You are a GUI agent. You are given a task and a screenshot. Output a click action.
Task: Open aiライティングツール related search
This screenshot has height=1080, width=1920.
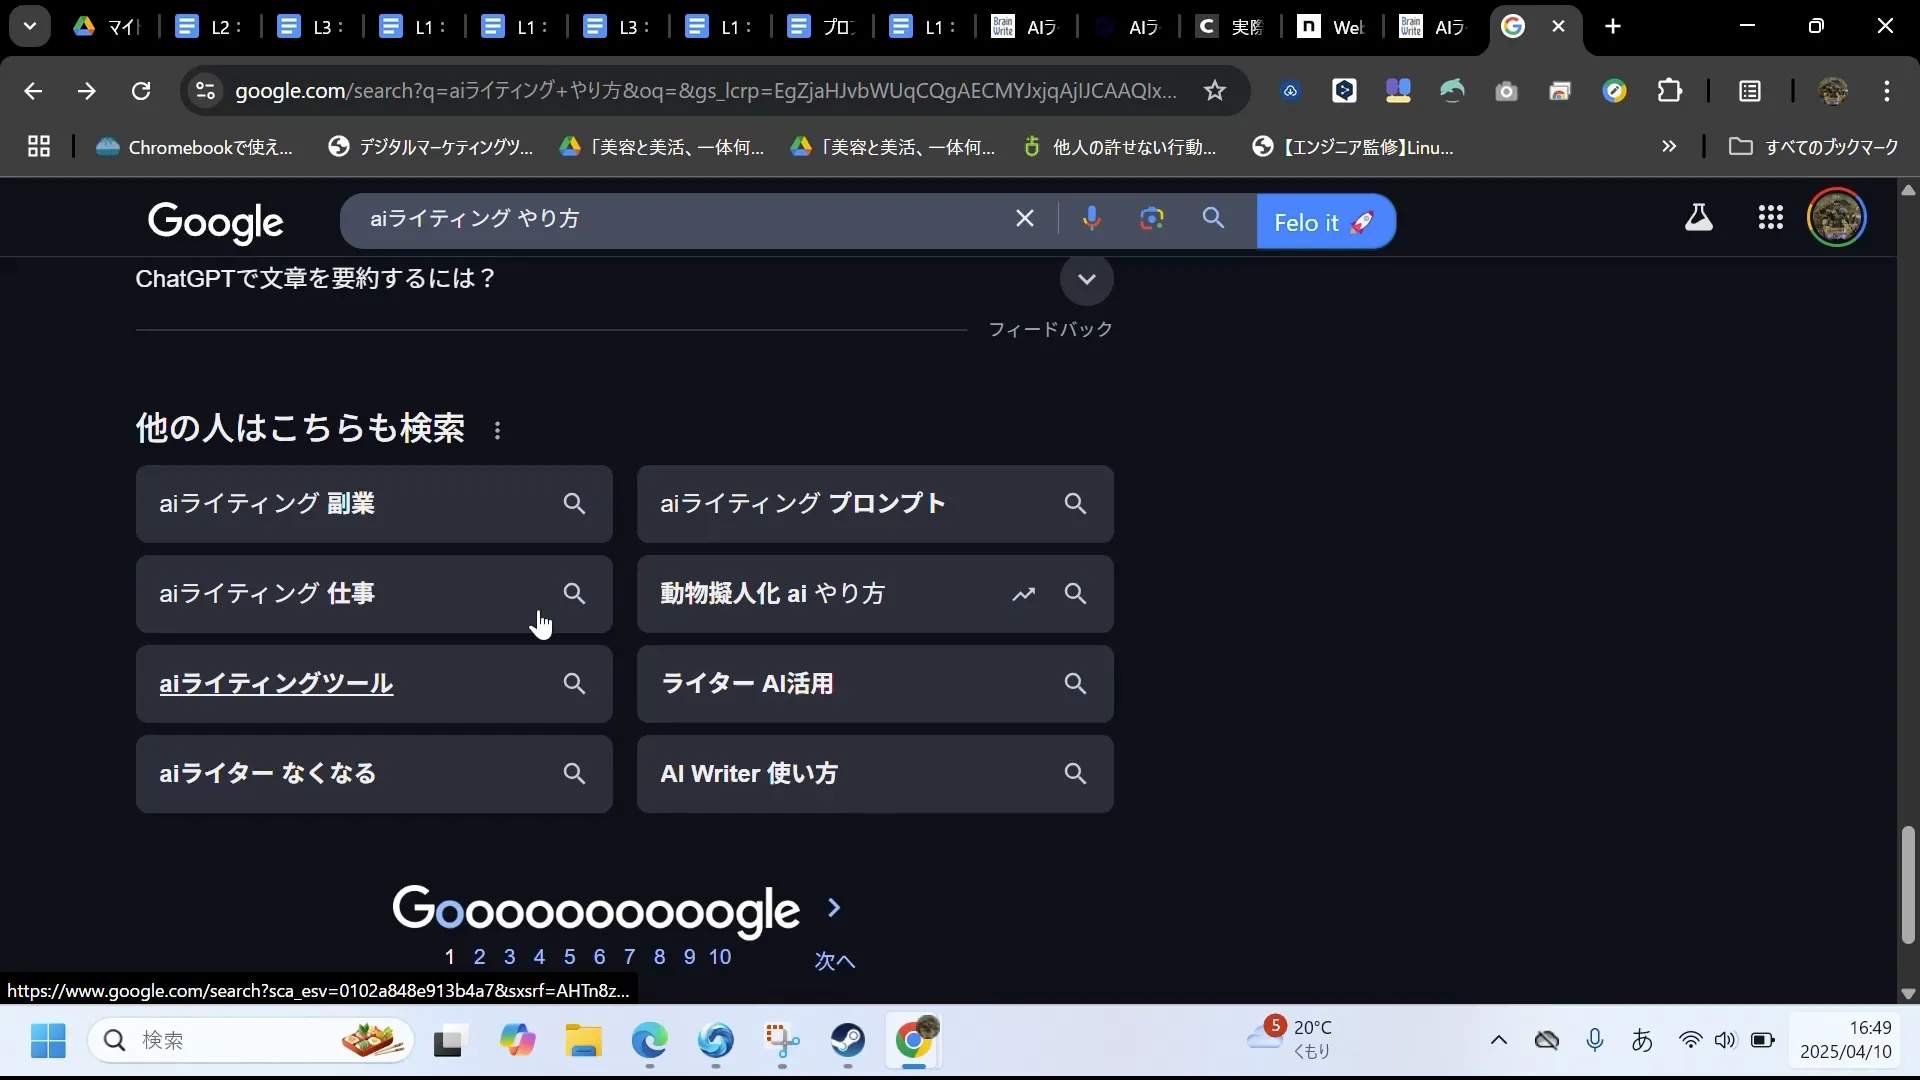click(x=374, y=684)
